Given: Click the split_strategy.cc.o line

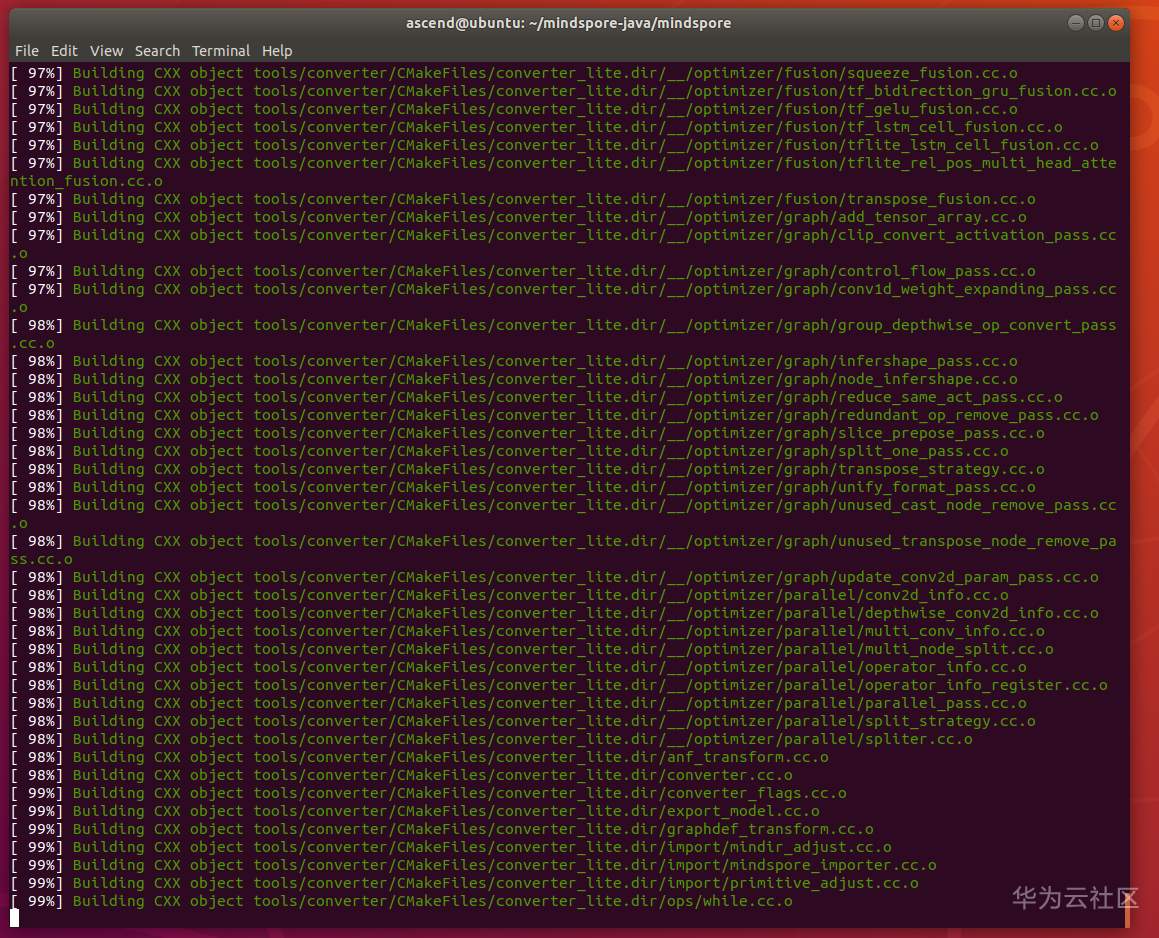Looking at the screenshot, I should click(x=523, y=721).
